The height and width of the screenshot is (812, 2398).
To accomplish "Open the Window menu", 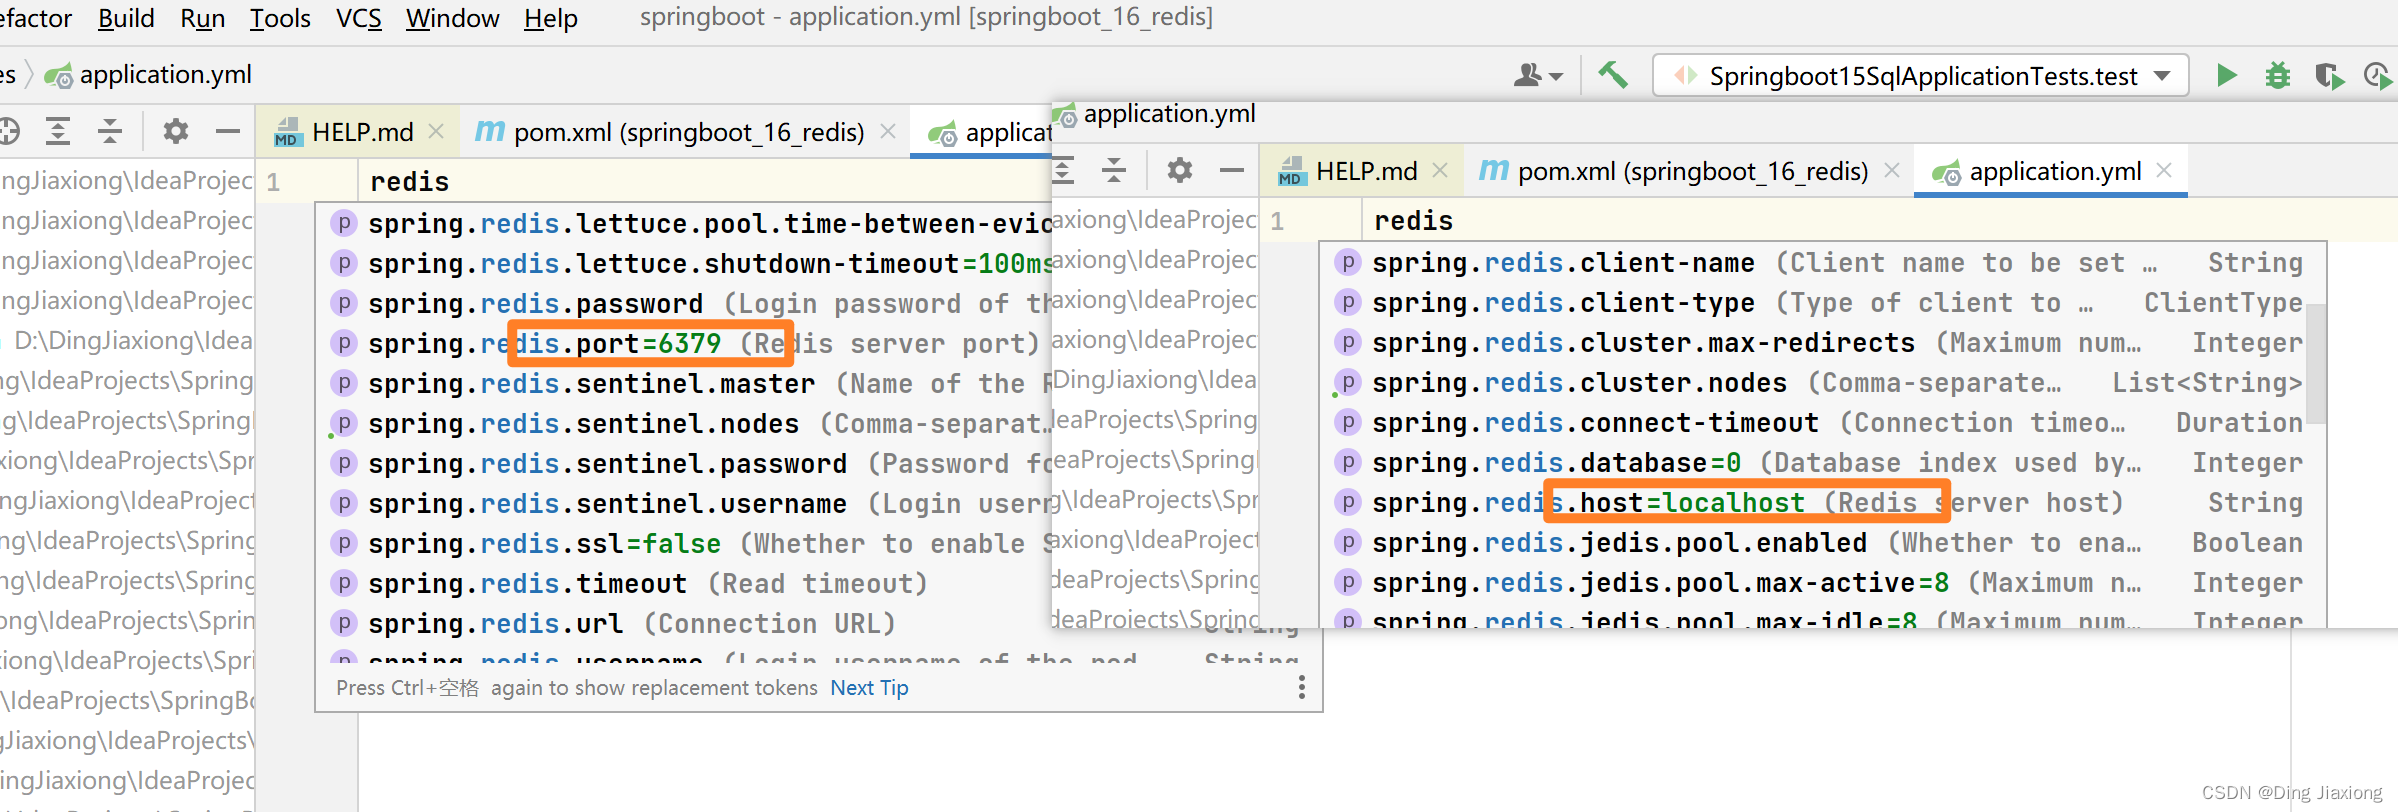I will (452, 19).
